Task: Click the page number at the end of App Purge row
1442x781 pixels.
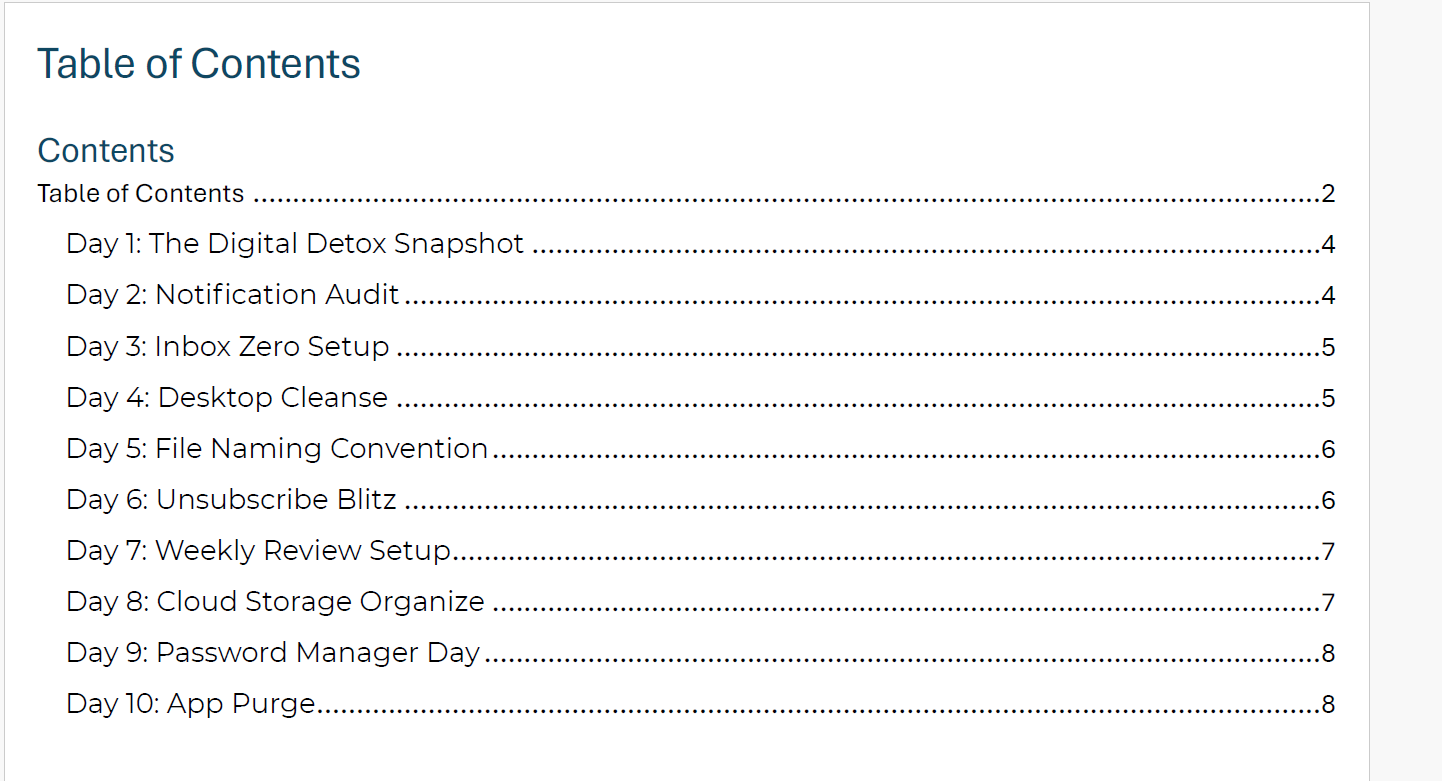Action: pos(1328,705)
